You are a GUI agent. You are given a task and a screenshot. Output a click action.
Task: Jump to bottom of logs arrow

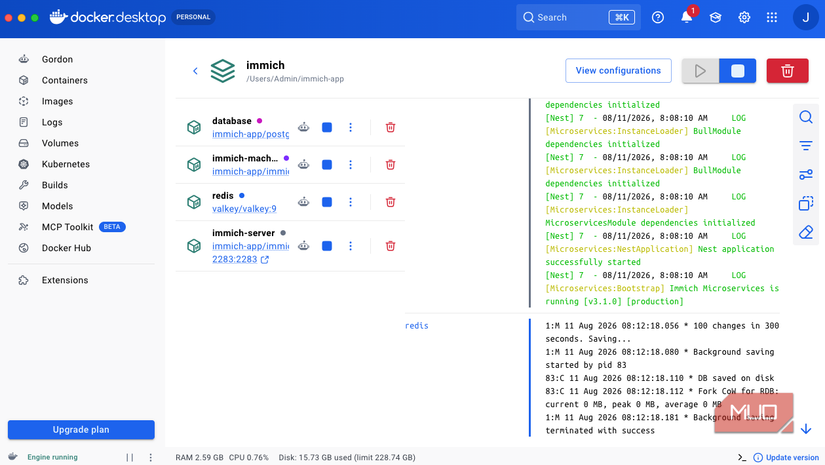(806, 429)
